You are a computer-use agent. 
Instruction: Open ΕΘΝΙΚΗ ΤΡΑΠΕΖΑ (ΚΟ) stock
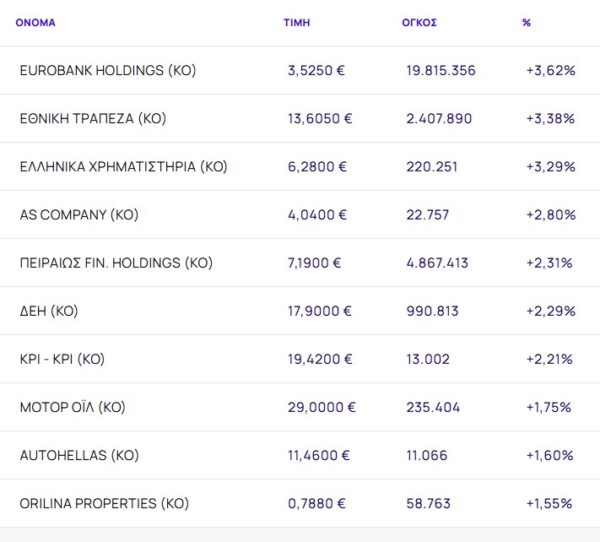click(x=93, y=118)
